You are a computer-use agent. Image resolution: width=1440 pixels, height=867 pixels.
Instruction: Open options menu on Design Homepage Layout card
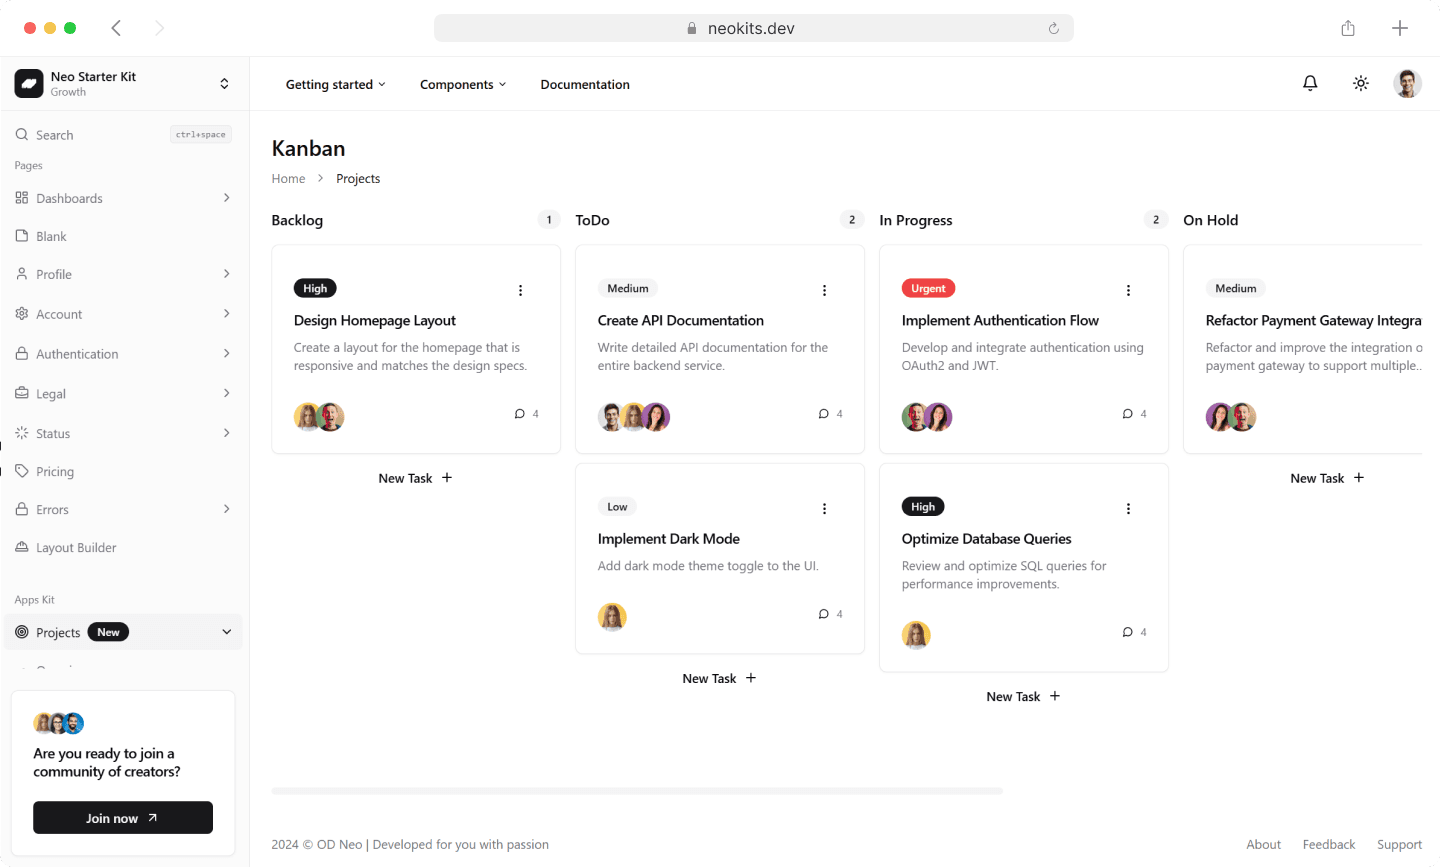(520, 290)
